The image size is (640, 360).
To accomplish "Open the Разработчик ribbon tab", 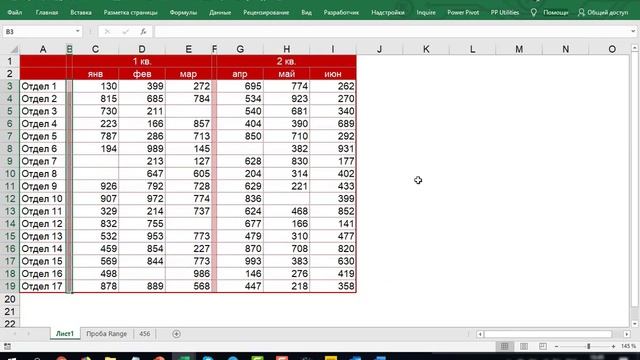I will [341, 12].
